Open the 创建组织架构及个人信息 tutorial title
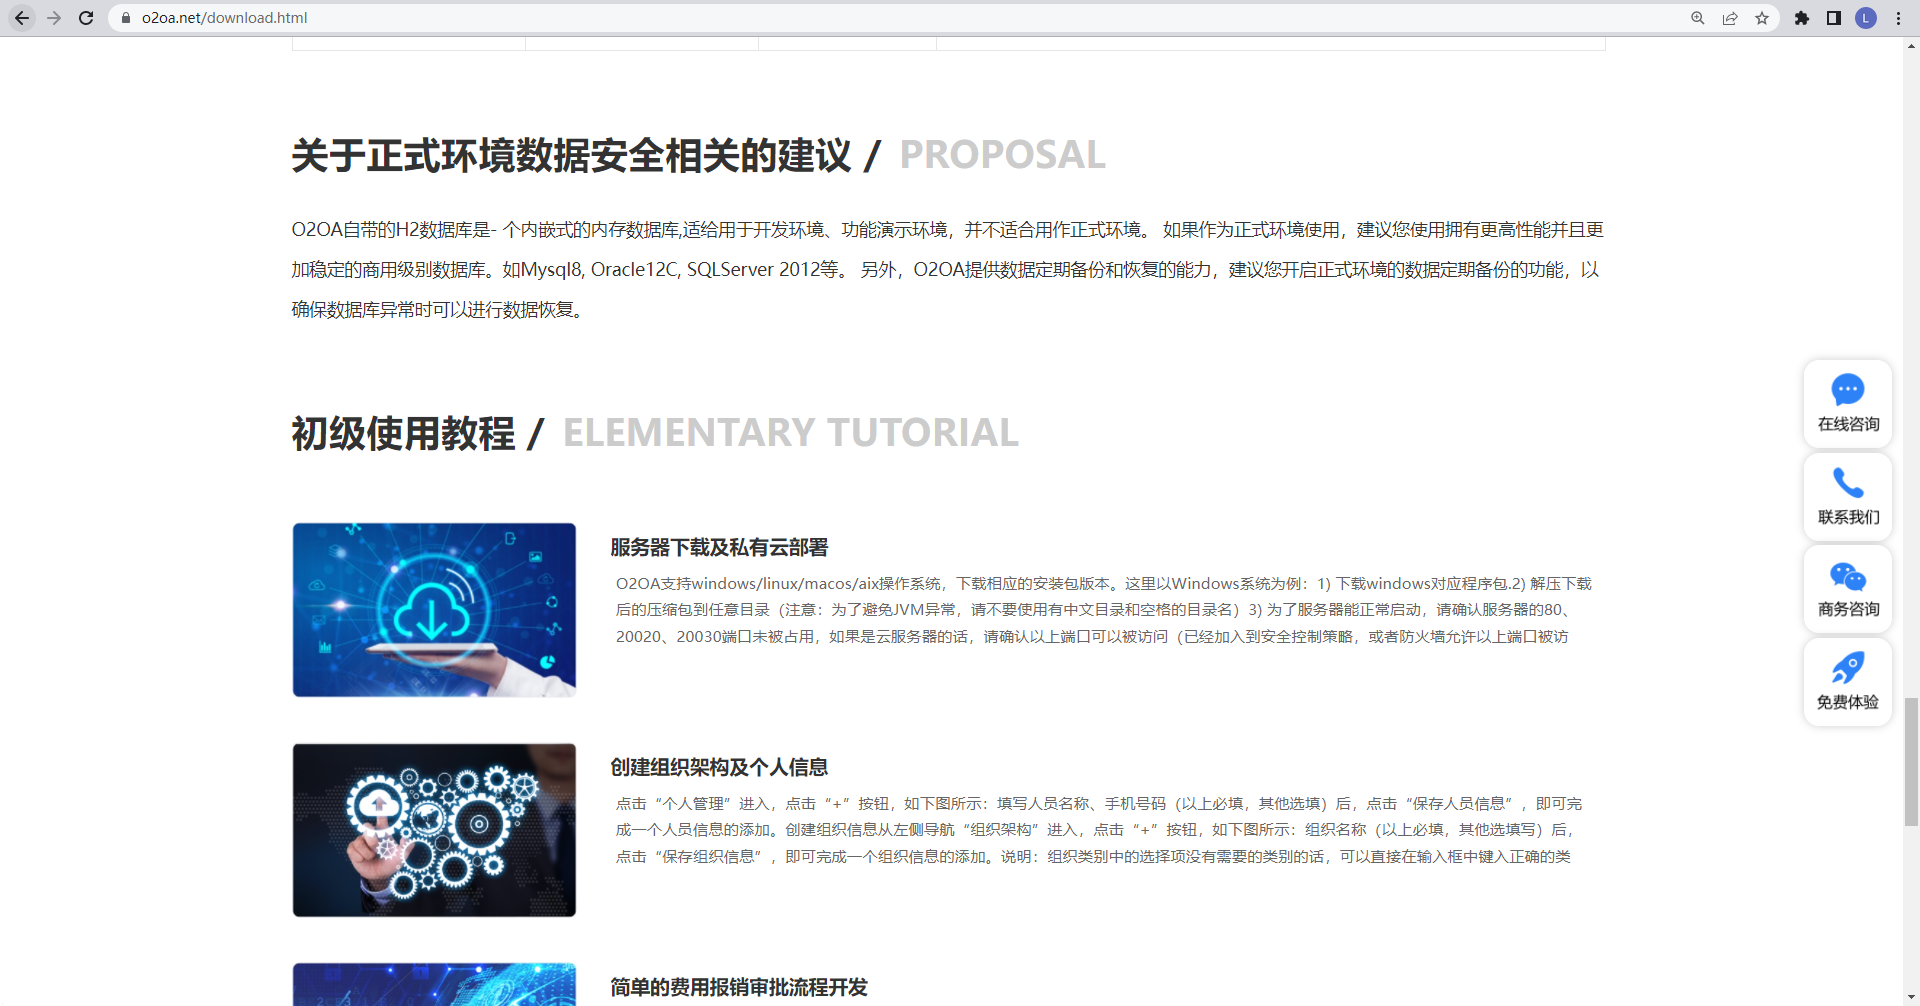 click(719, 767)
